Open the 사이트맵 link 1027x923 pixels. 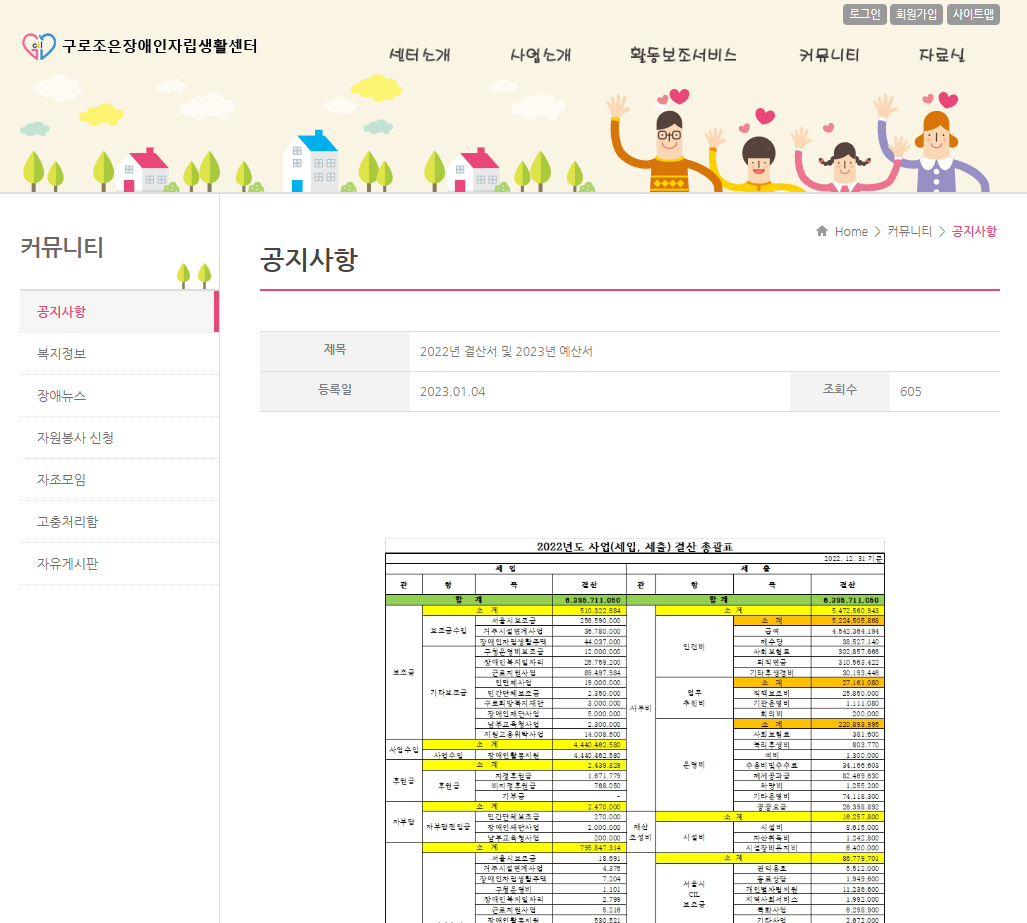click(x=973, y=14)
